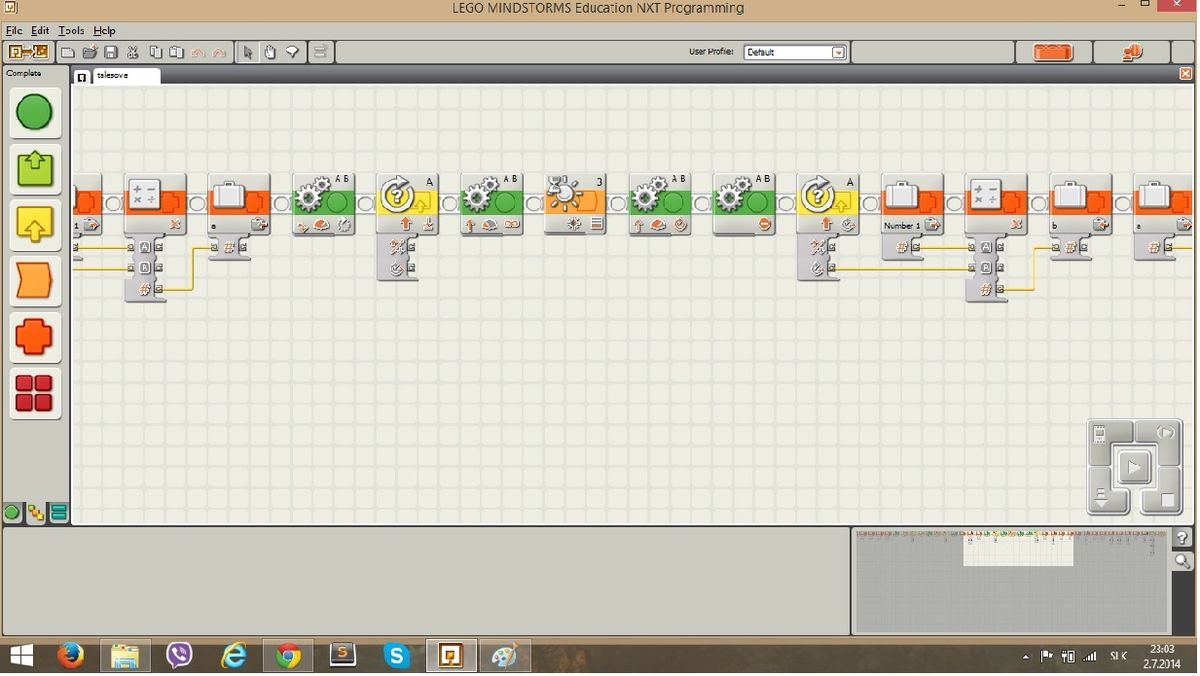1200x676 pixels.
Task: Open the Data blocks palette
Action: (35, 337)
